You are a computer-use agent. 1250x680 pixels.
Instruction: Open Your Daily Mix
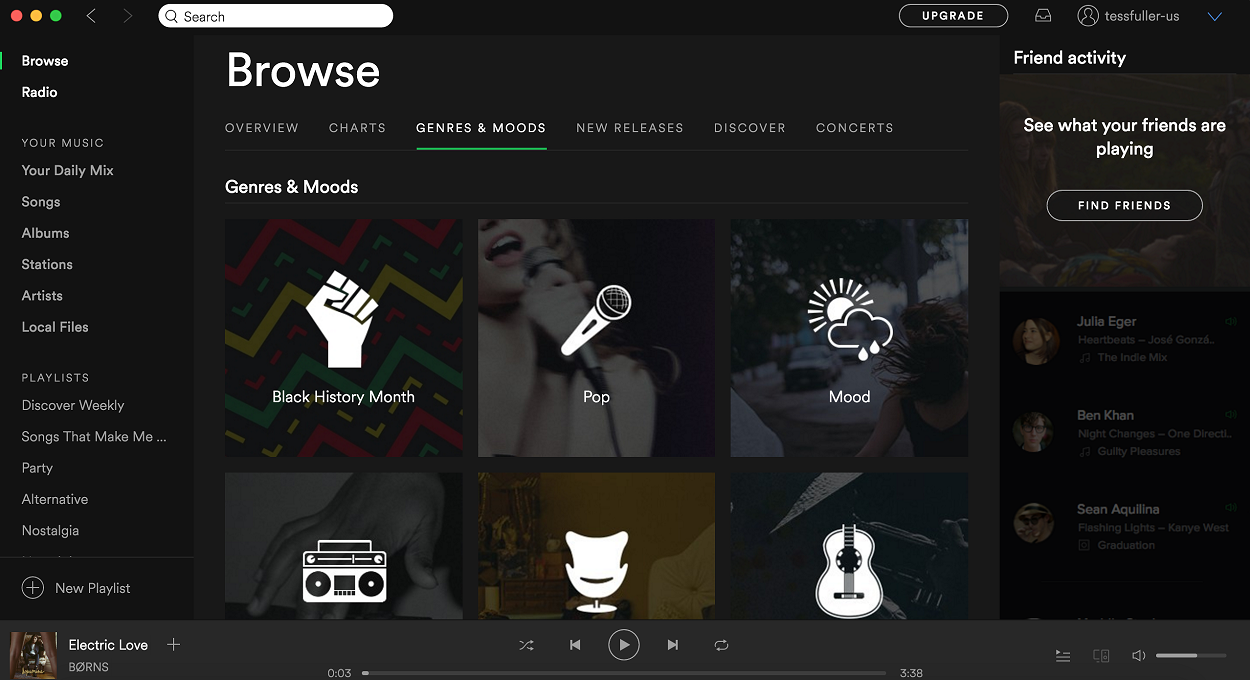(68, 171)
